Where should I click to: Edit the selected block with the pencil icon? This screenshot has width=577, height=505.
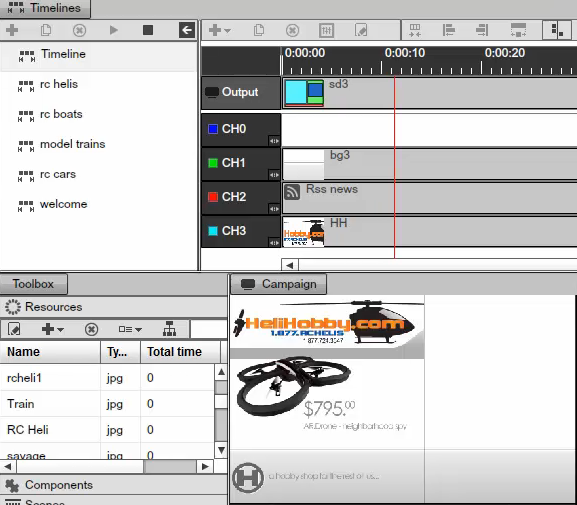click(x=361, y=30)
